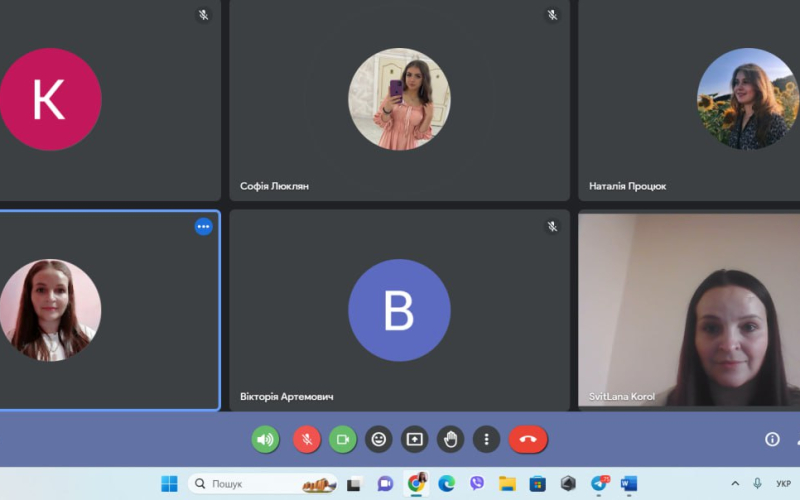Select the pink K avatar
This screenshot has width=800, height=500.
click(x=50, y=99)
